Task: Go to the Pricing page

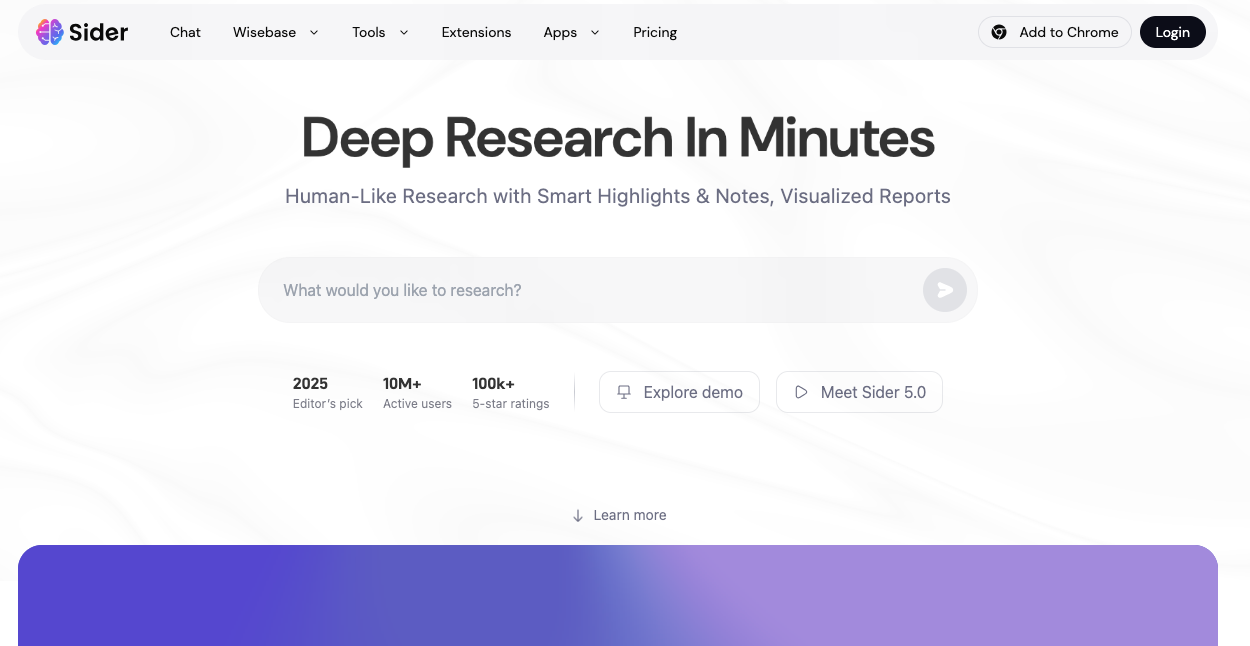Action: [x=655, y=32]
